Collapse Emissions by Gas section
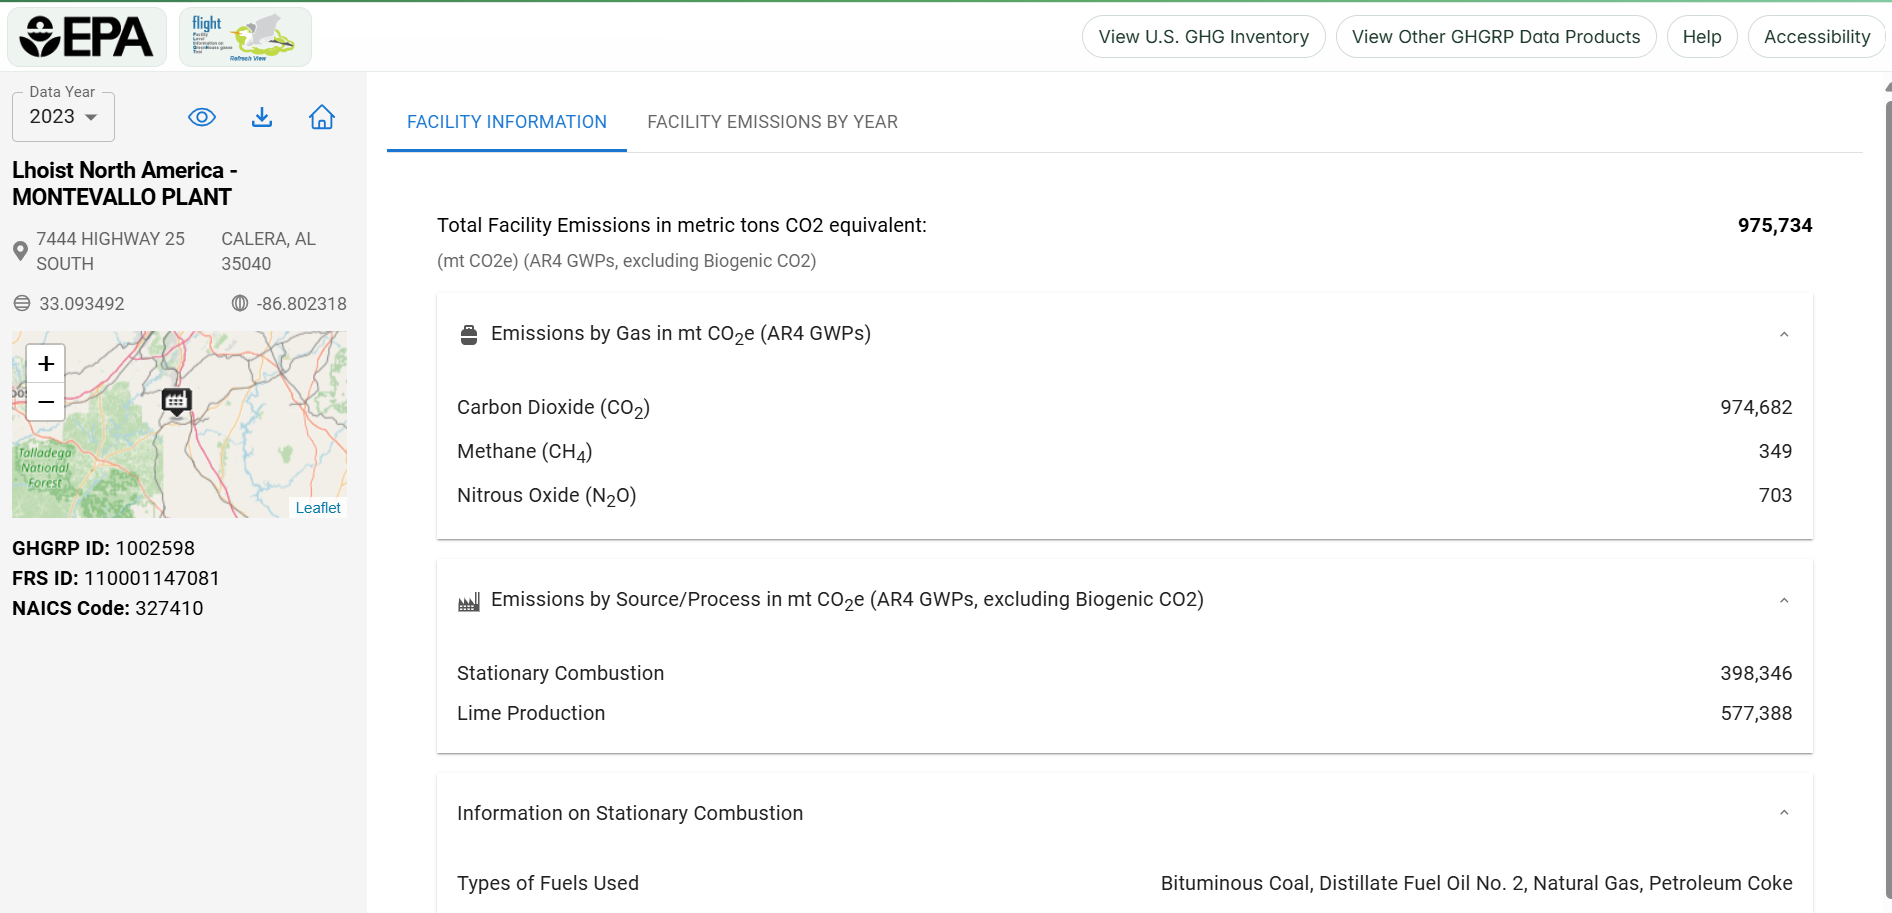Viewport: 1892px width, 913px height. point(1784,334)
